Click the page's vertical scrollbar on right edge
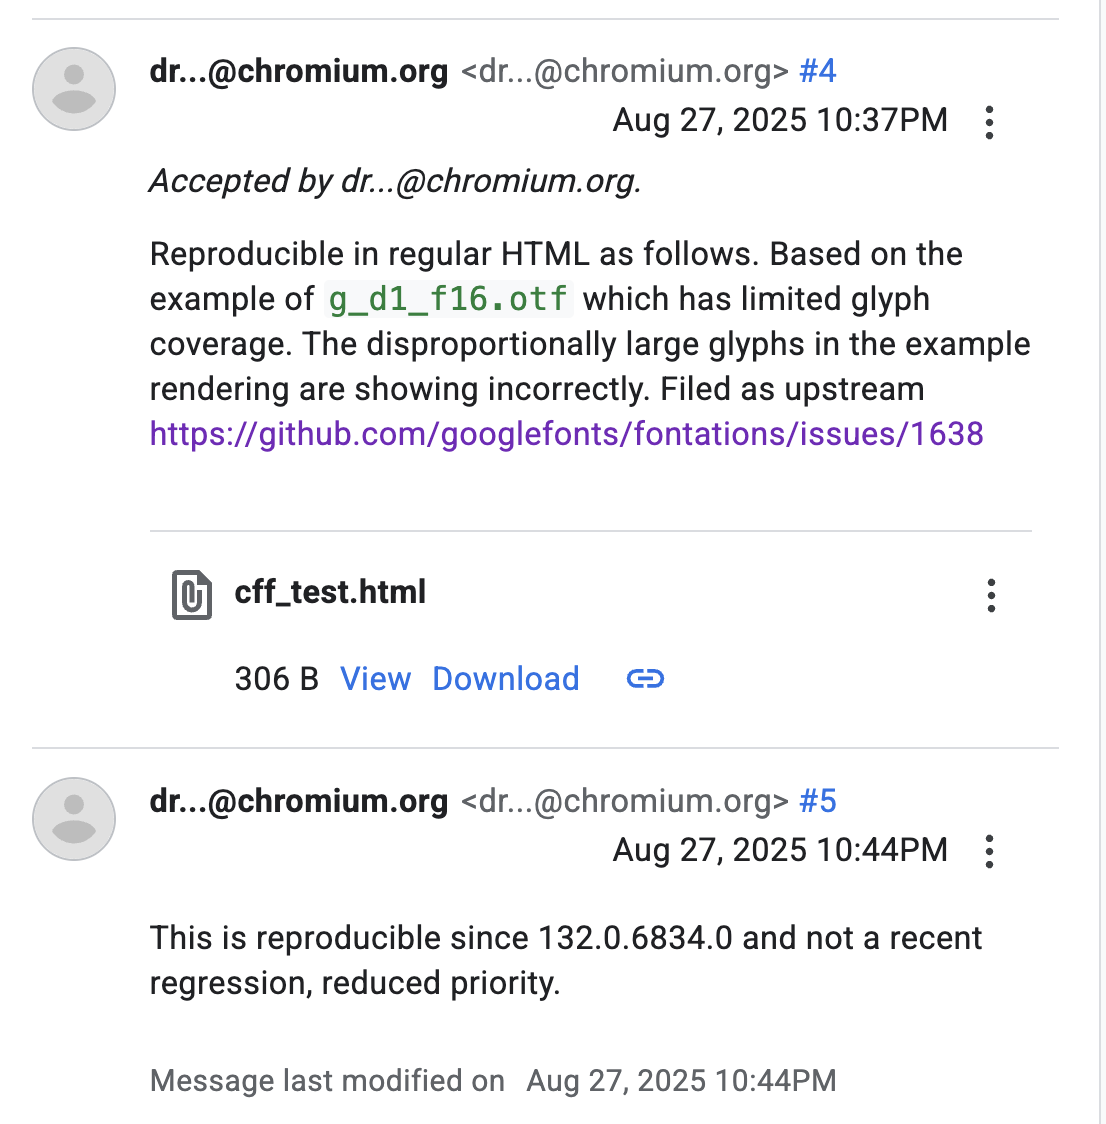Screen dimensions: 1106x1124 pyautogui.click(x=1101, y=562)
